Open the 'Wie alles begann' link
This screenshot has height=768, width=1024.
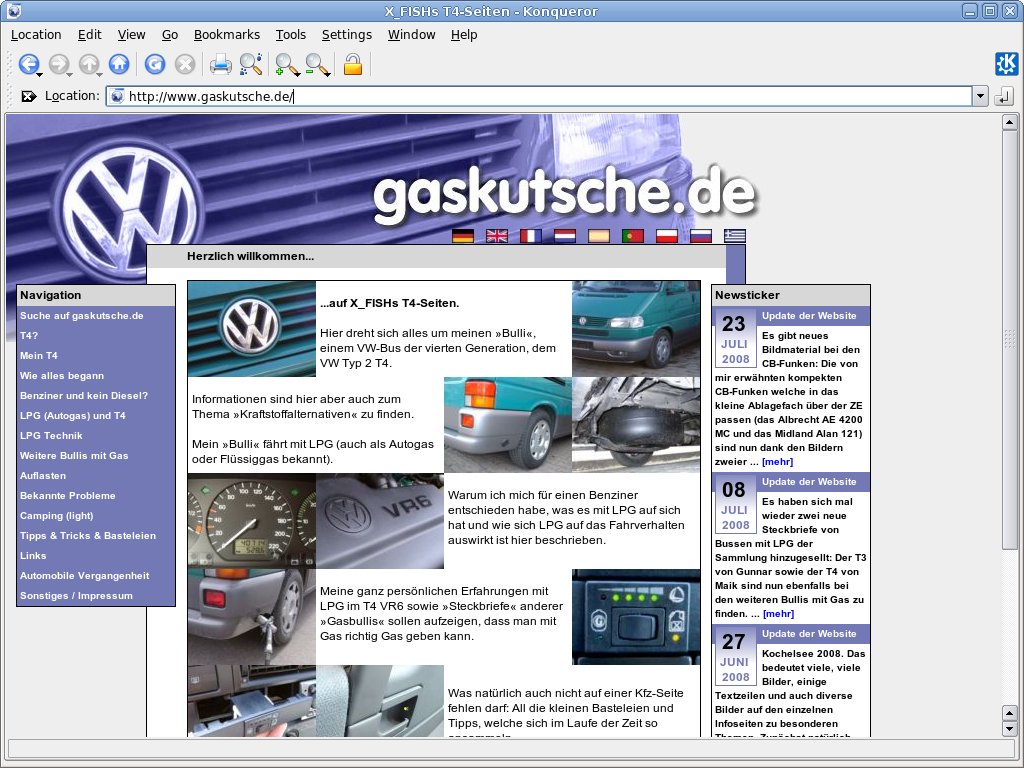point(62,376)
